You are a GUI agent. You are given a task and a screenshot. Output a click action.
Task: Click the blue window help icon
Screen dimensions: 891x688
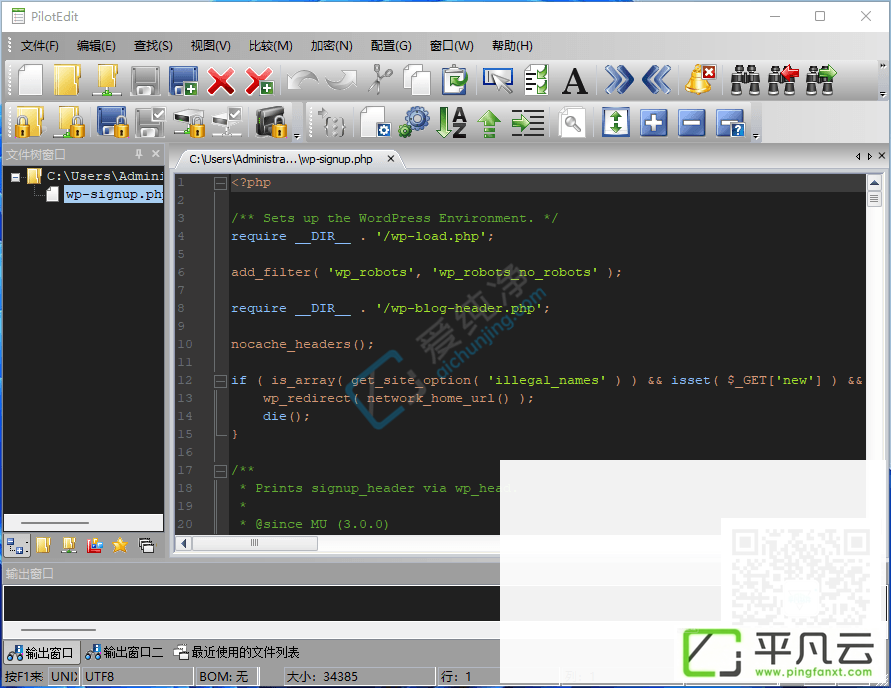(x=730, y=122)
